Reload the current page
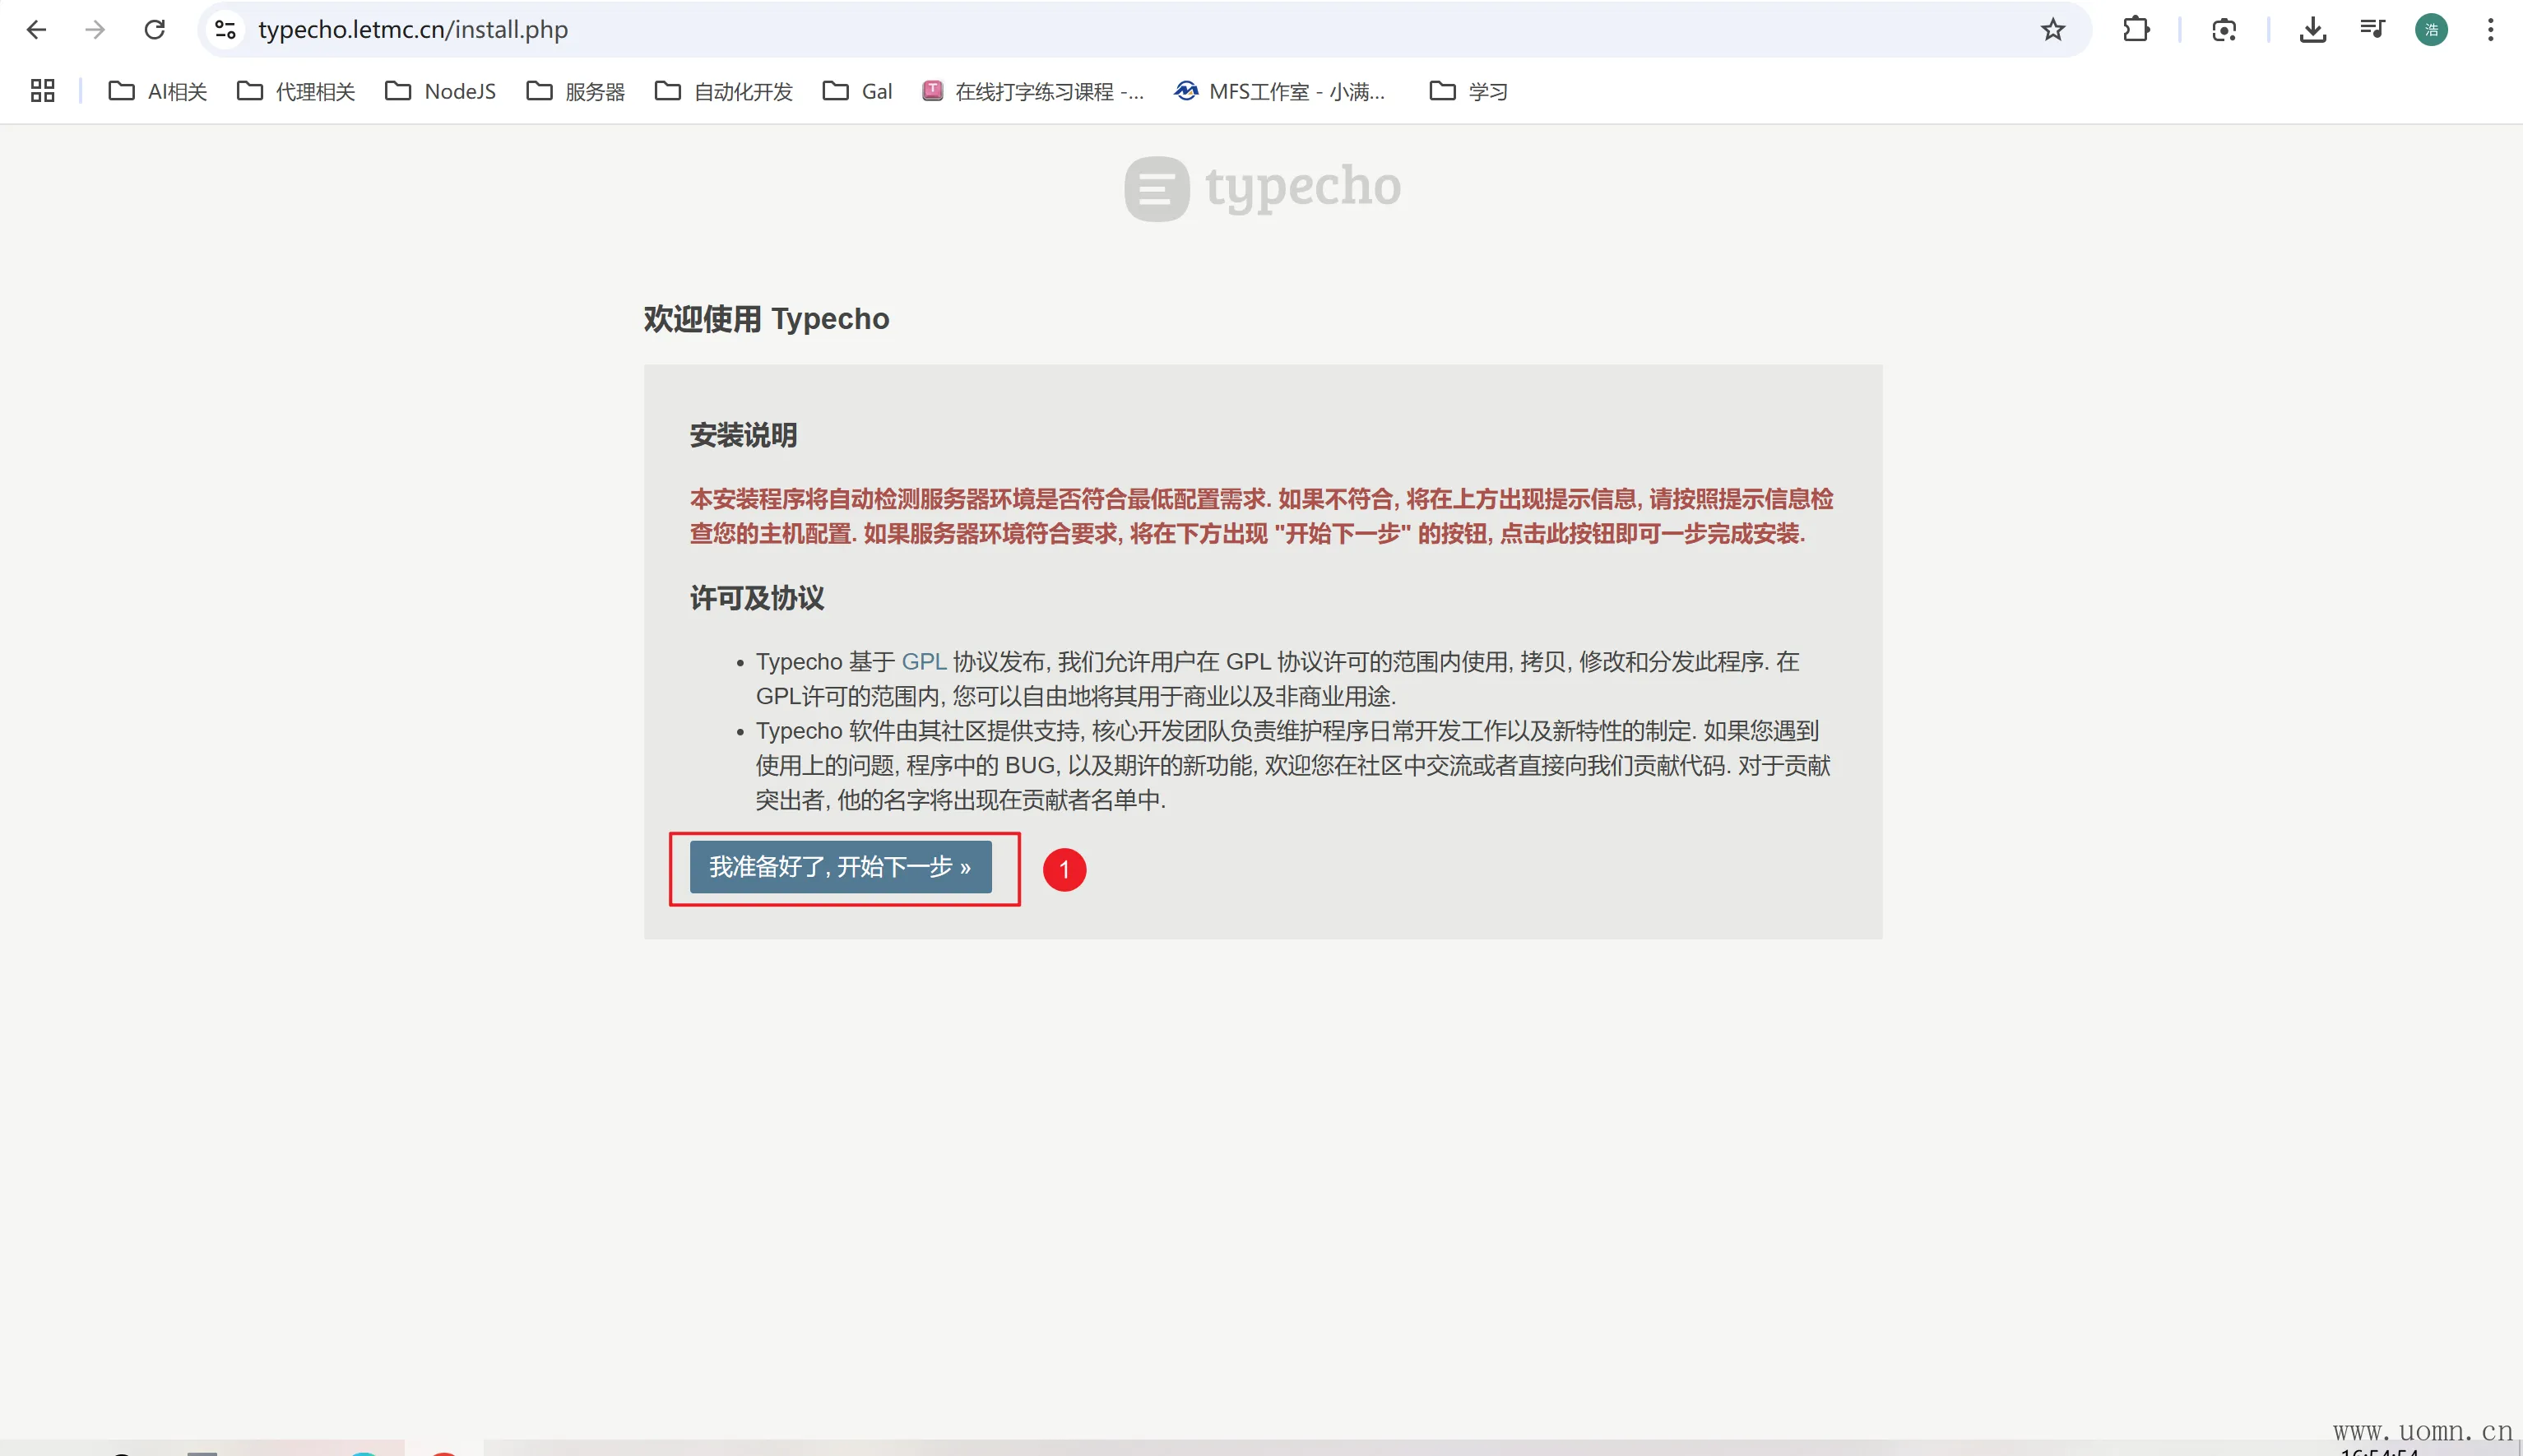Screen dimensions: 2523x1456 tap(154, 30)
